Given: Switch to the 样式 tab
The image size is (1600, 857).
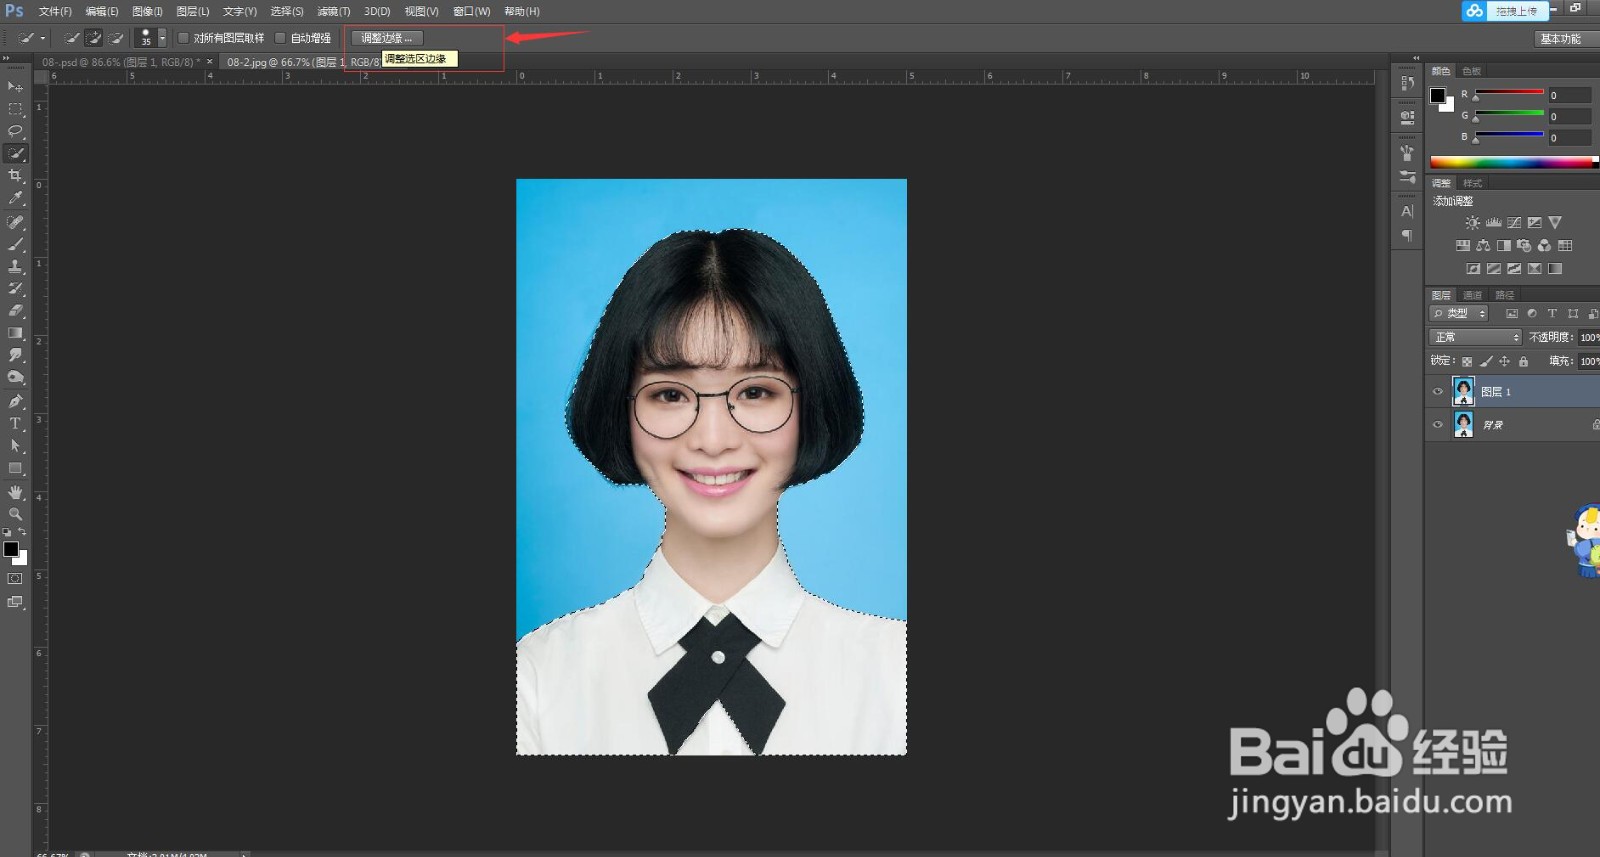Looking at the screenshot, I should [x=1472, y=183].
